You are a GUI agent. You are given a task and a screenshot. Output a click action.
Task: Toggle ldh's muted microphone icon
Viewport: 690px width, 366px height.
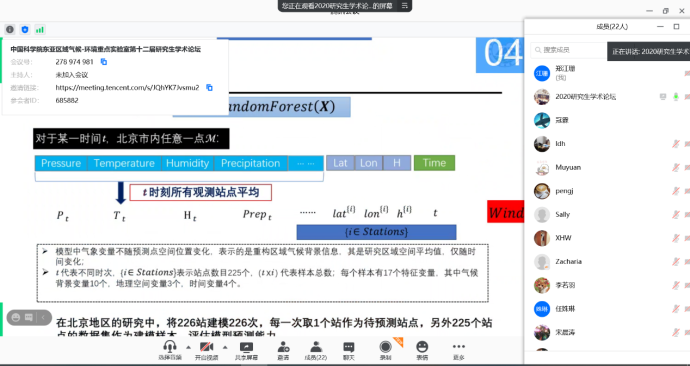click(x=675, y=144)
